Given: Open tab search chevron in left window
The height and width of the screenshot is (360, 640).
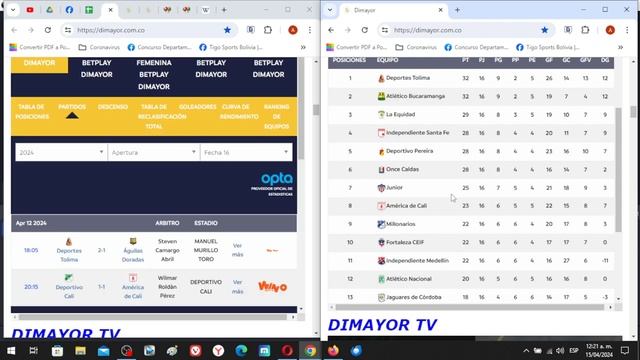Looking at the screenshot, I should (13, 10).
